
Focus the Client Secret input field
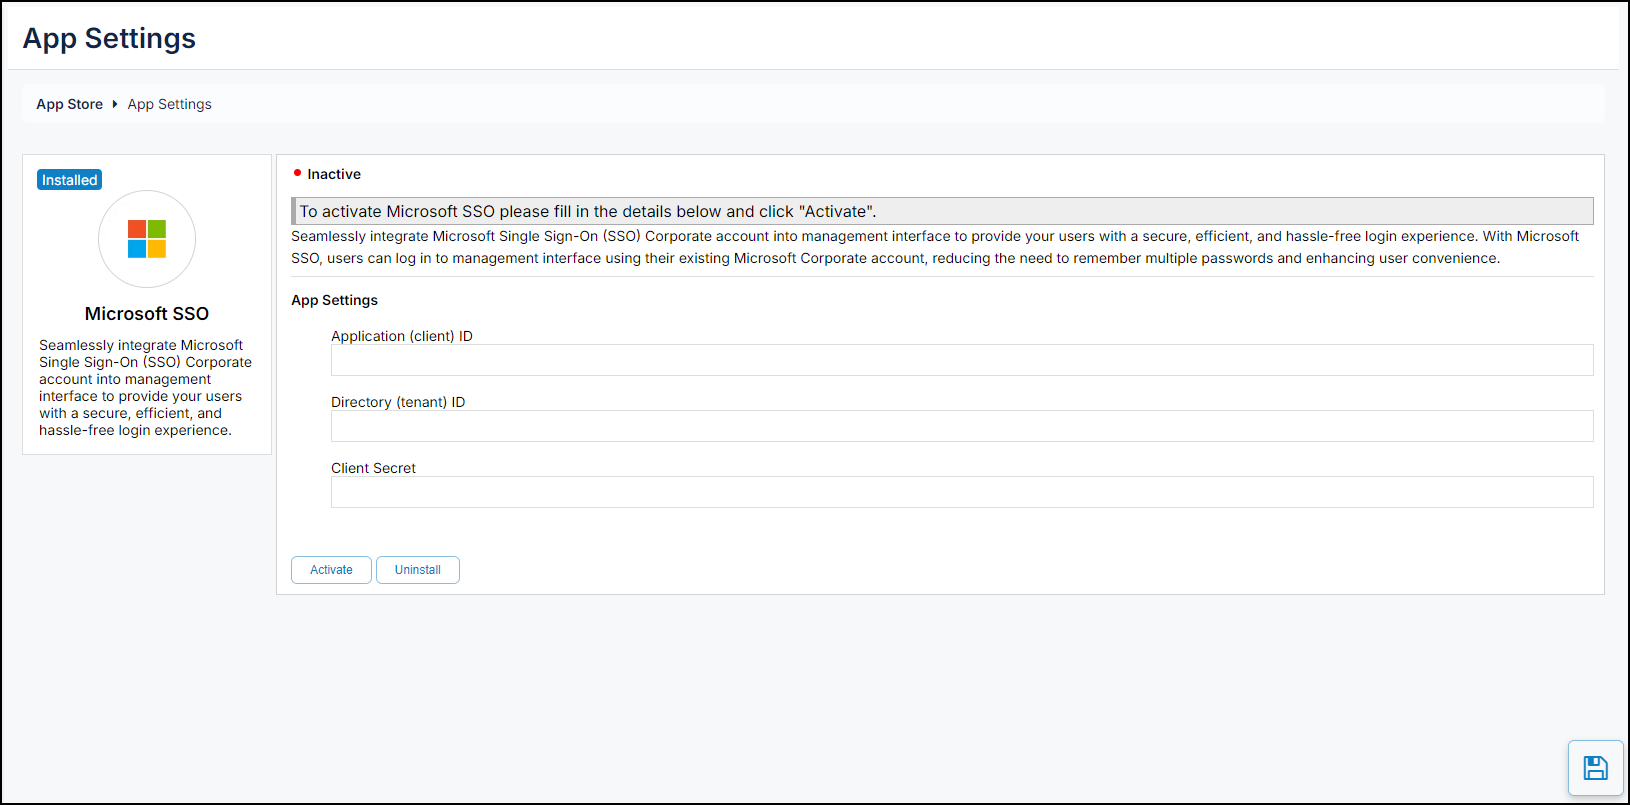[961, 492]
